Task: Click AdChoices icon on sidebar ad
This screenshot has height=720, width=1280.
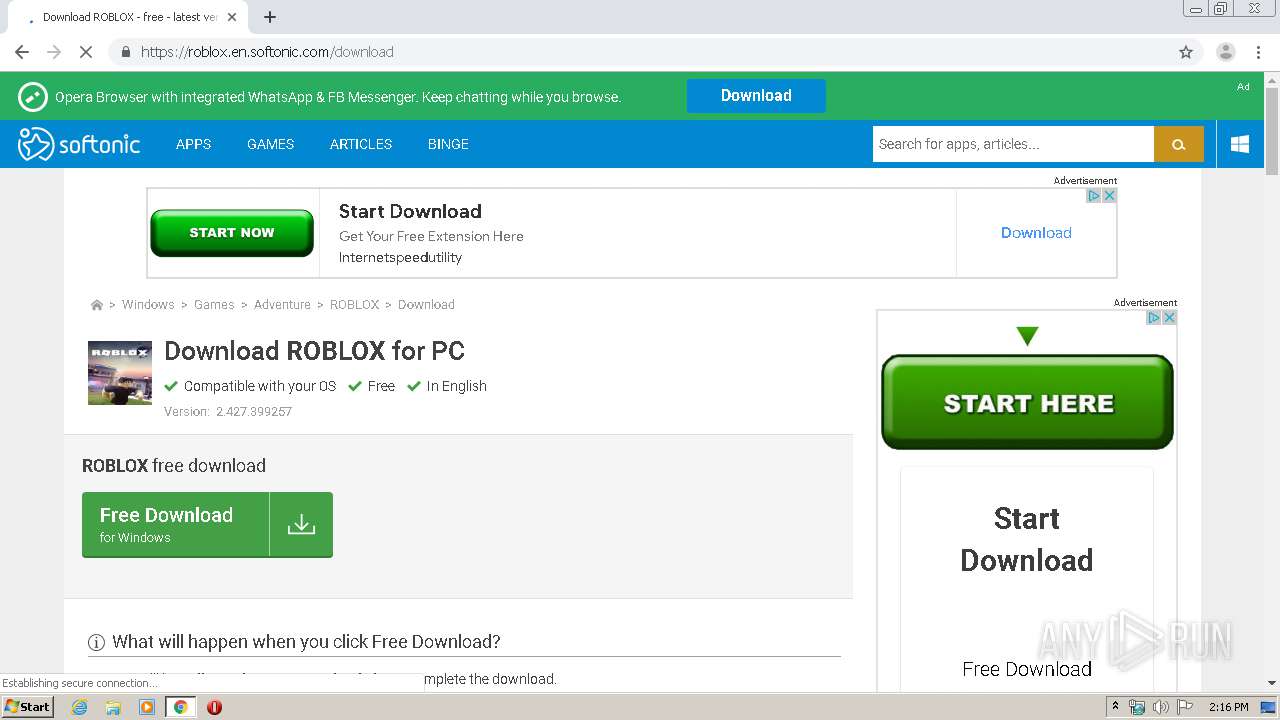Action: pyautogui.click(x=1154, y=318)
